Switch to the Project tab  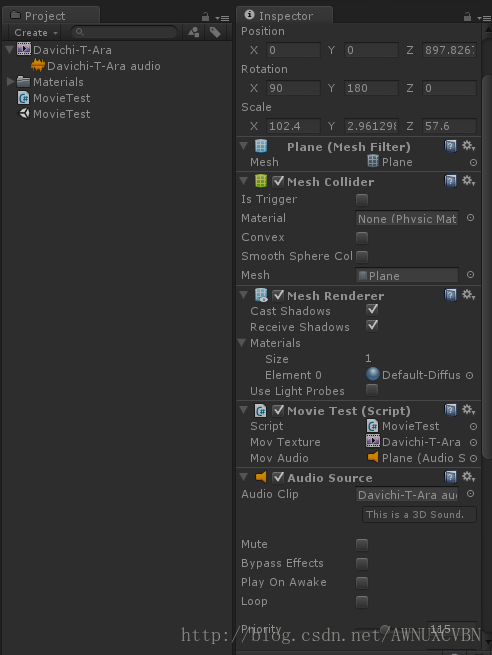[44, 16]
